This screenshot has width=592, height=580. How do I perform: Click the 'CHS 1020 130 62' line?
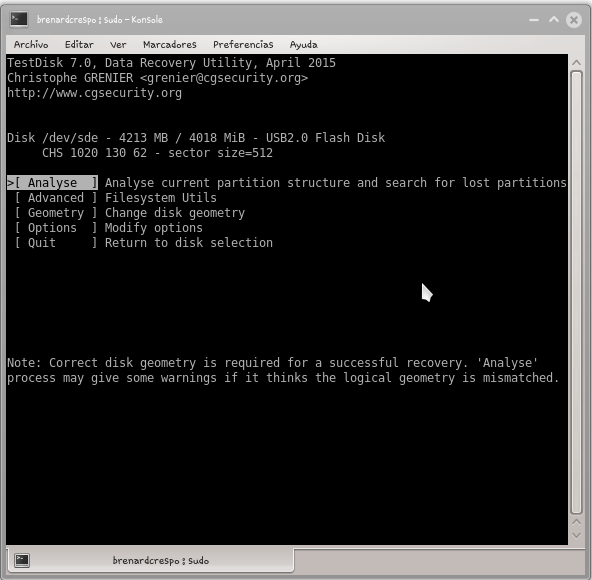pyautogui.click(x=157, y=153)
